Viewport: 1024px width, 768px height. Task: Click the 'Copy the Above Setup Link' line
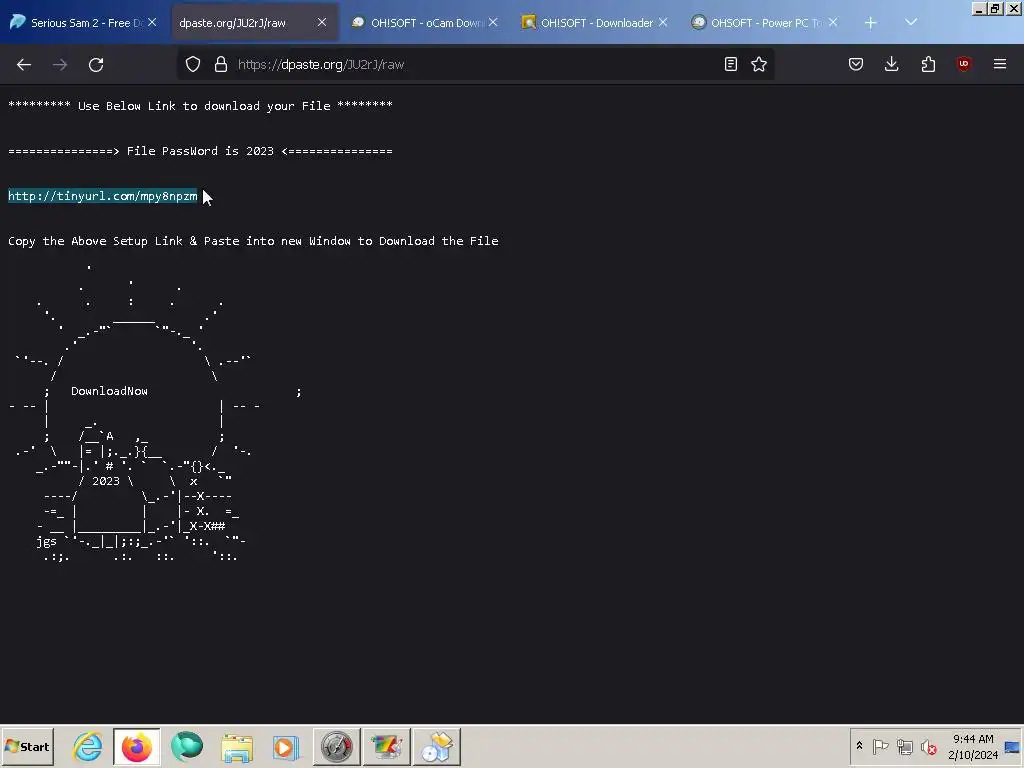(253, 241)
